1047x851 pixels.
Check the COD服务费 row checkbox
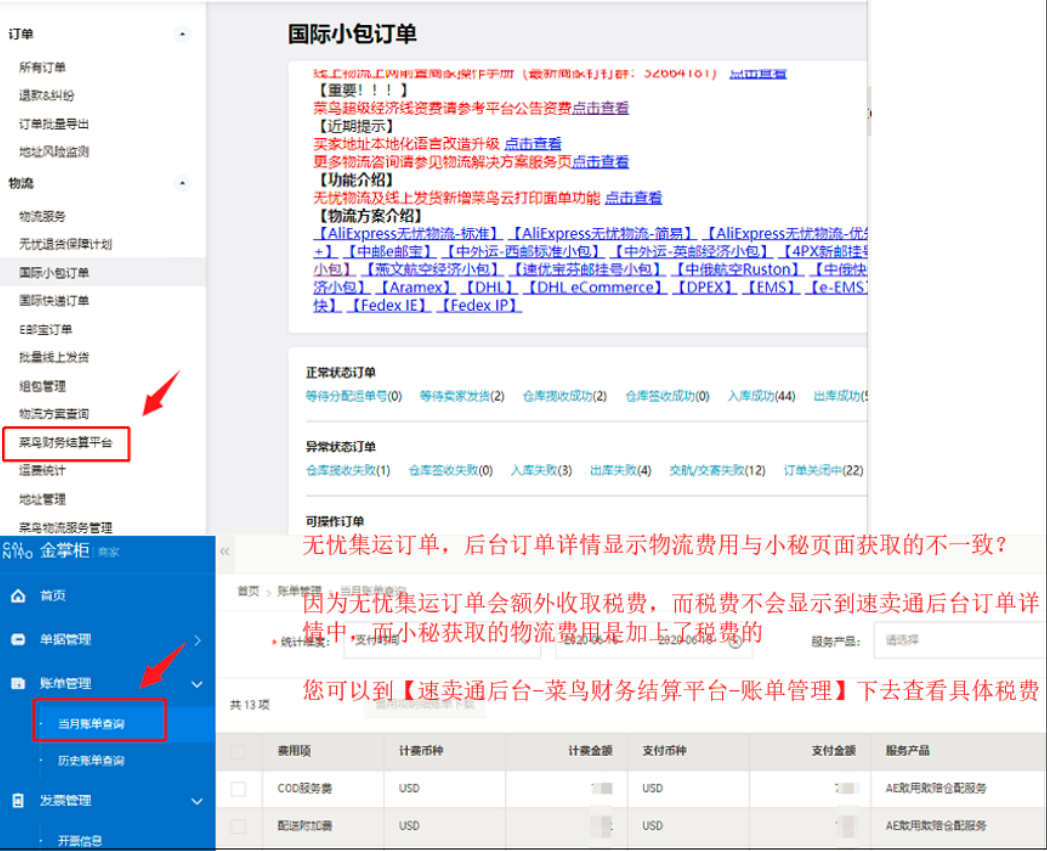point(238,789)
